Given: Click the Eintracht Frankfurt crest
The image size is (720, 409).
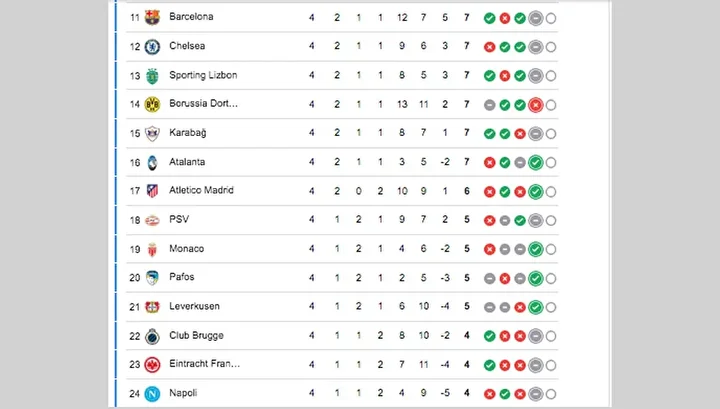Looking at the screenshot, I should coord(152,365).
